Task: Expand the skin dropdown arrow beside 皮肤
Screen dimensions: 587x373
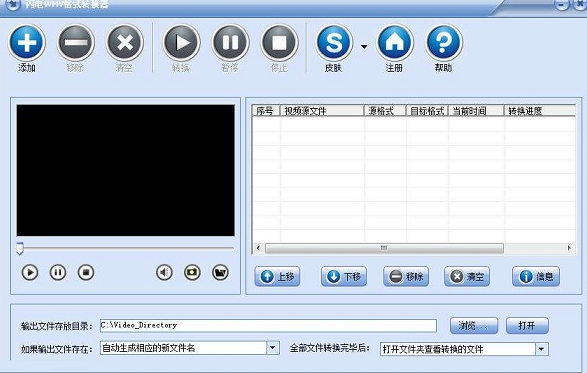Action: [364, 46]
